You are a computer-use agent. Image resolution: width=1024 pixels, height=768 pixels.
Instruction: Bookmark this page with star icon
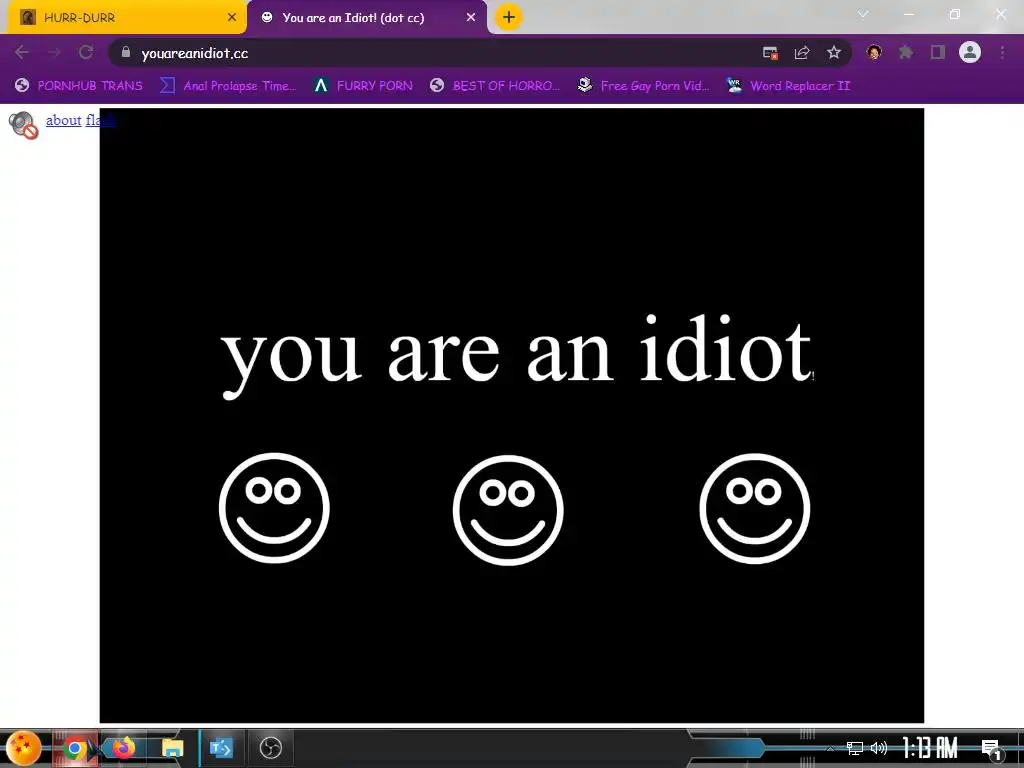(833, 53)
